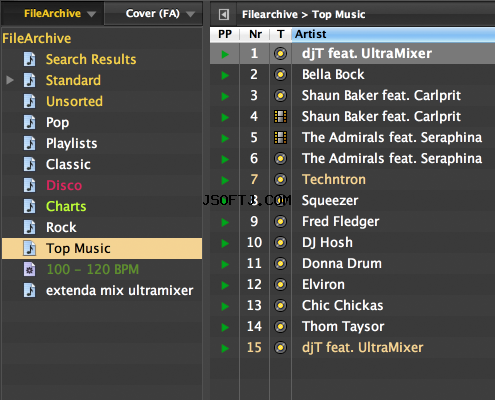The image size is (495, 400).
Task: Select the Top Music group
Action: point(102,248)
